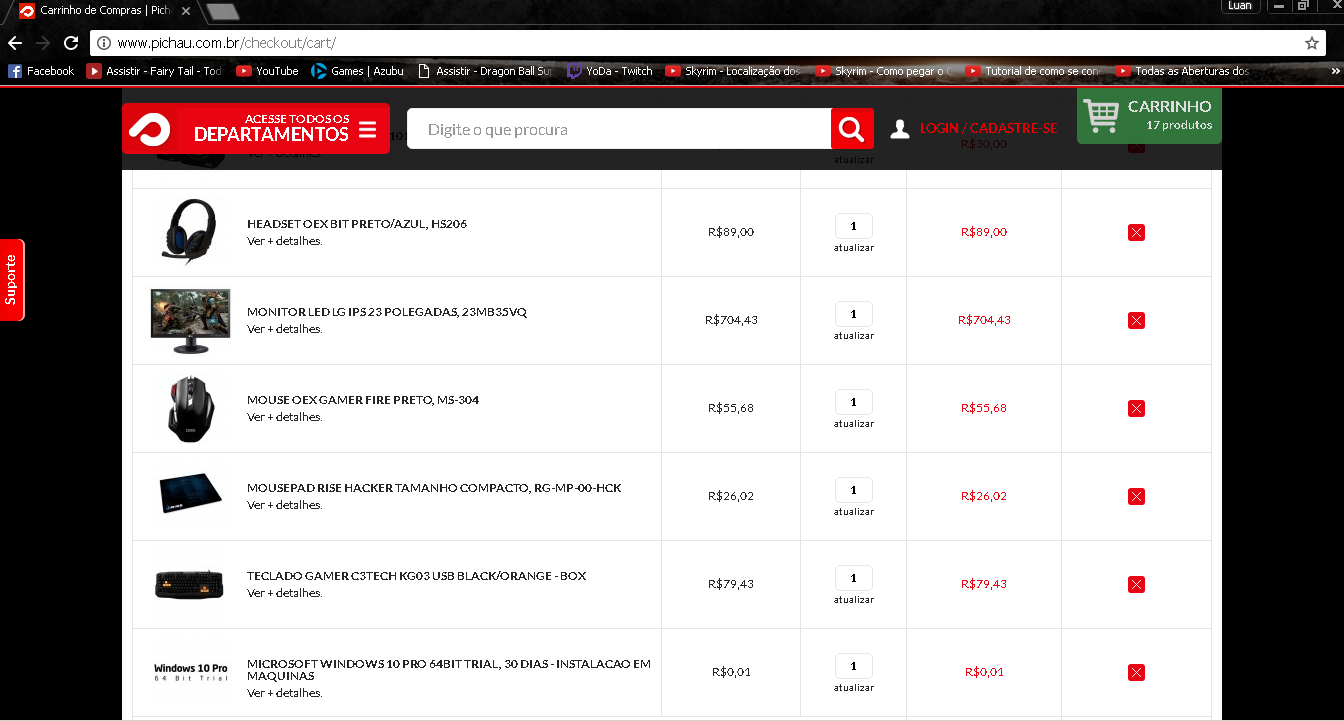Remove the Mousepad Rise Hacker from cart
This screenshot has width=1344, height=721.
click(x=1136, y=496)
